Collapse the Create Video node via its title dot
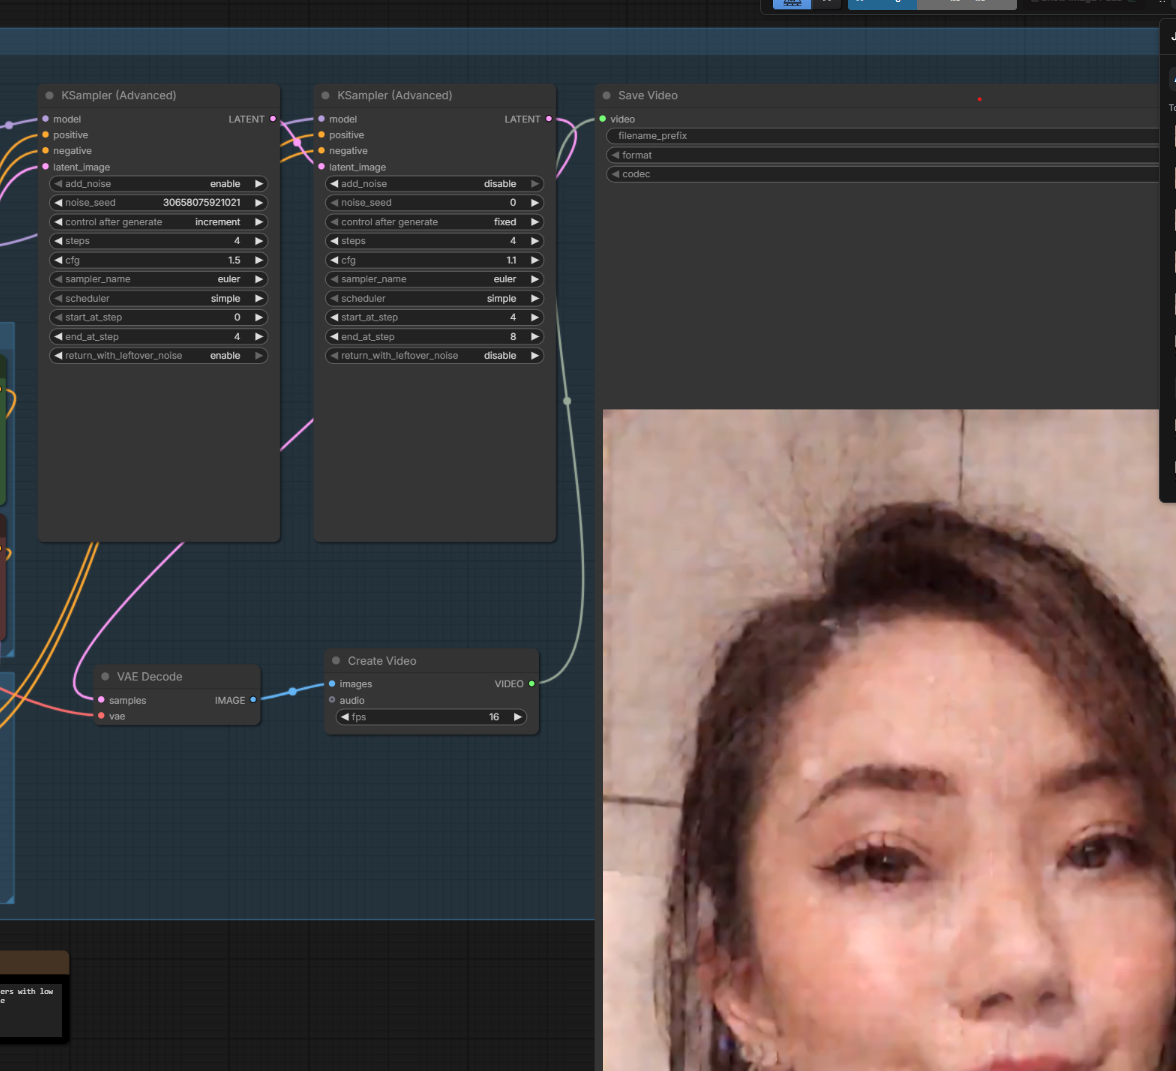 pos(336,661)
